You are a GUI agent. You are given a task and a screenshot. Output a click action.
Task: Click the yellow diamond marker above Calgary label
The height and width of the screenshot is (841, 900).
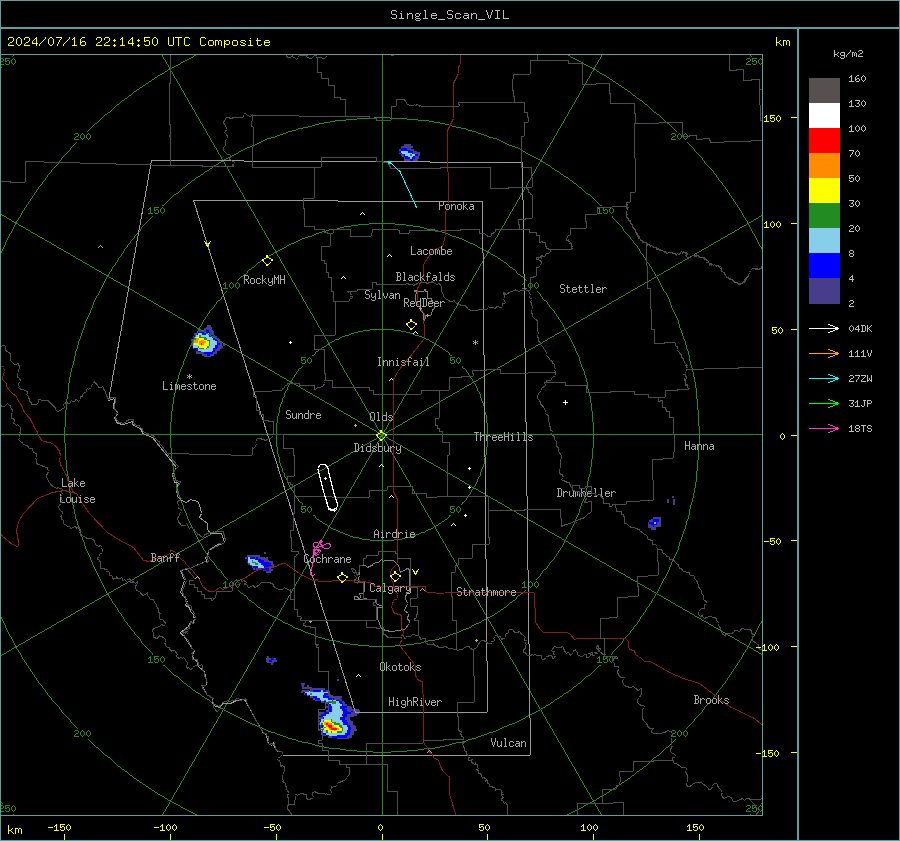pos(395,576)
